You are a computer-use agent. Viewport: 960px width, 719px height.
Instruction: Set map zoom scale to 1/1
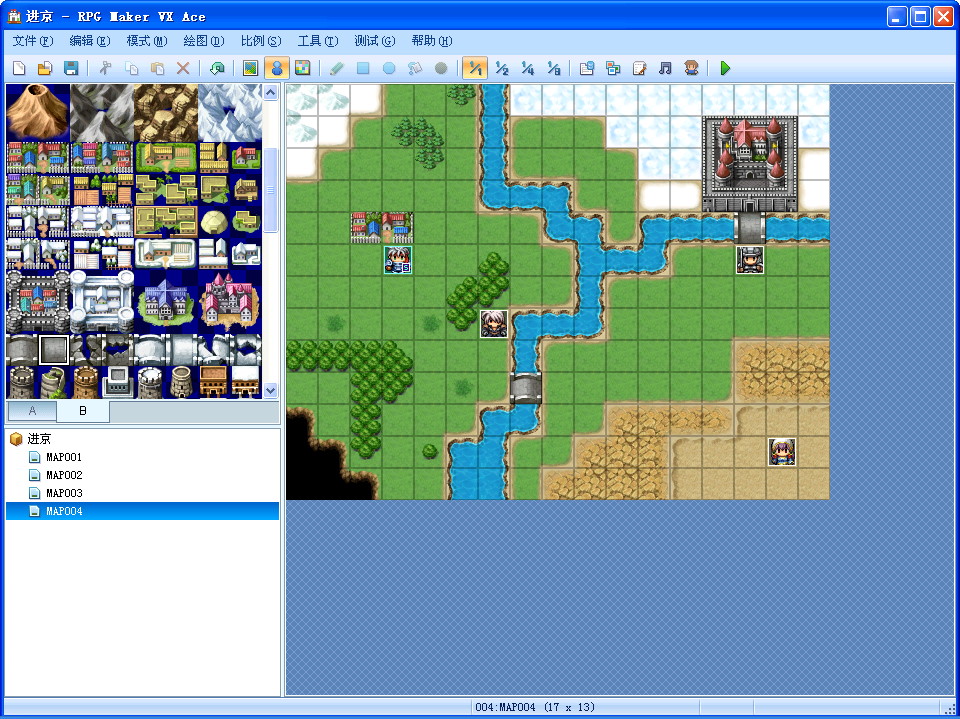pyautogui.click(x=475, y=68)
